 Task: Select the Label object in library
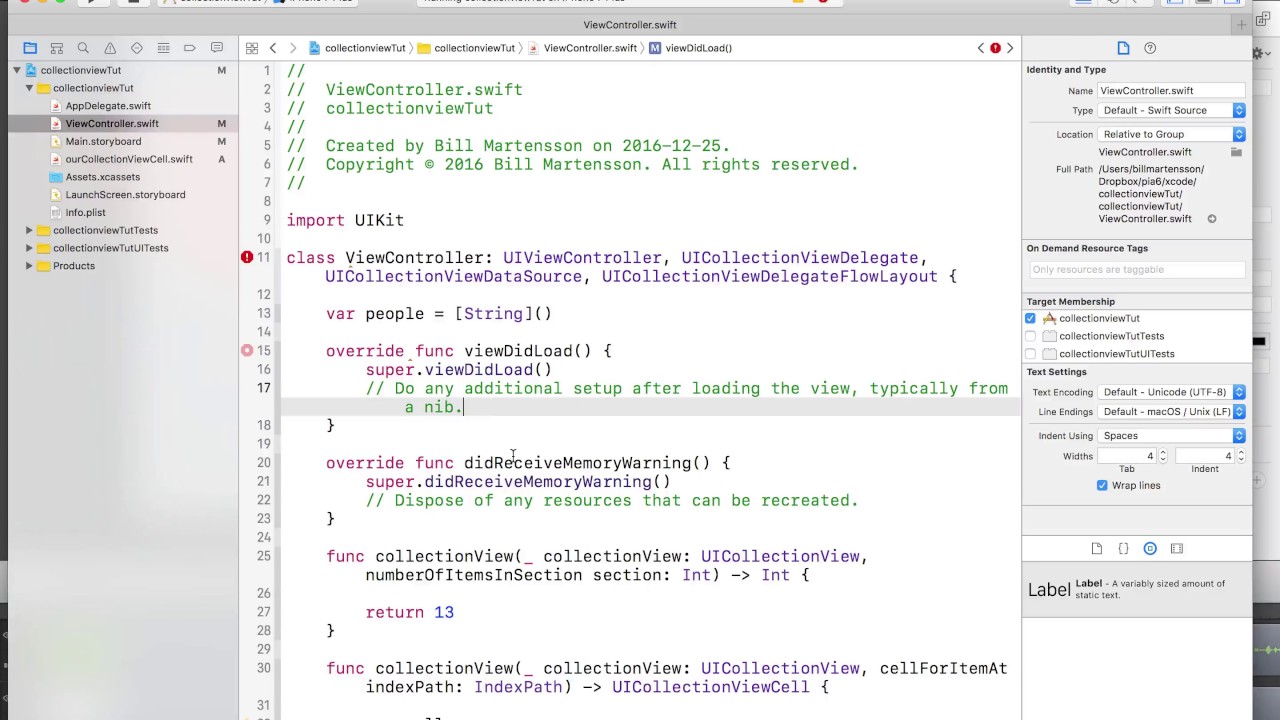point(1137,589)
